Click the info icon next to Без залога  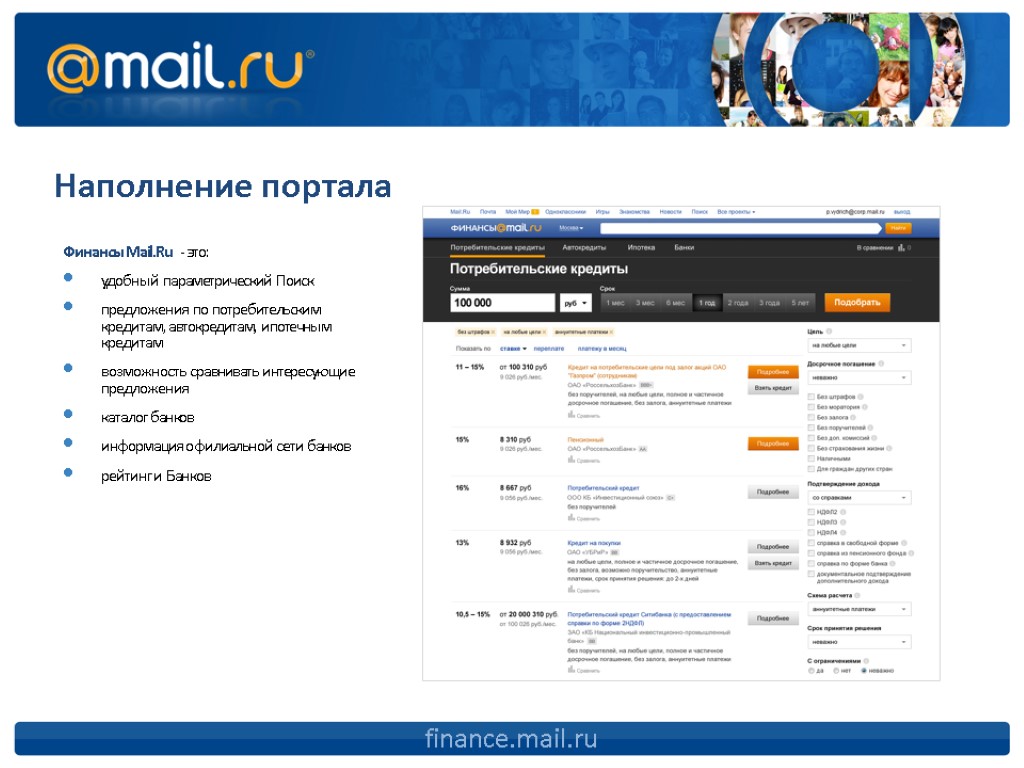pos(853,417)
